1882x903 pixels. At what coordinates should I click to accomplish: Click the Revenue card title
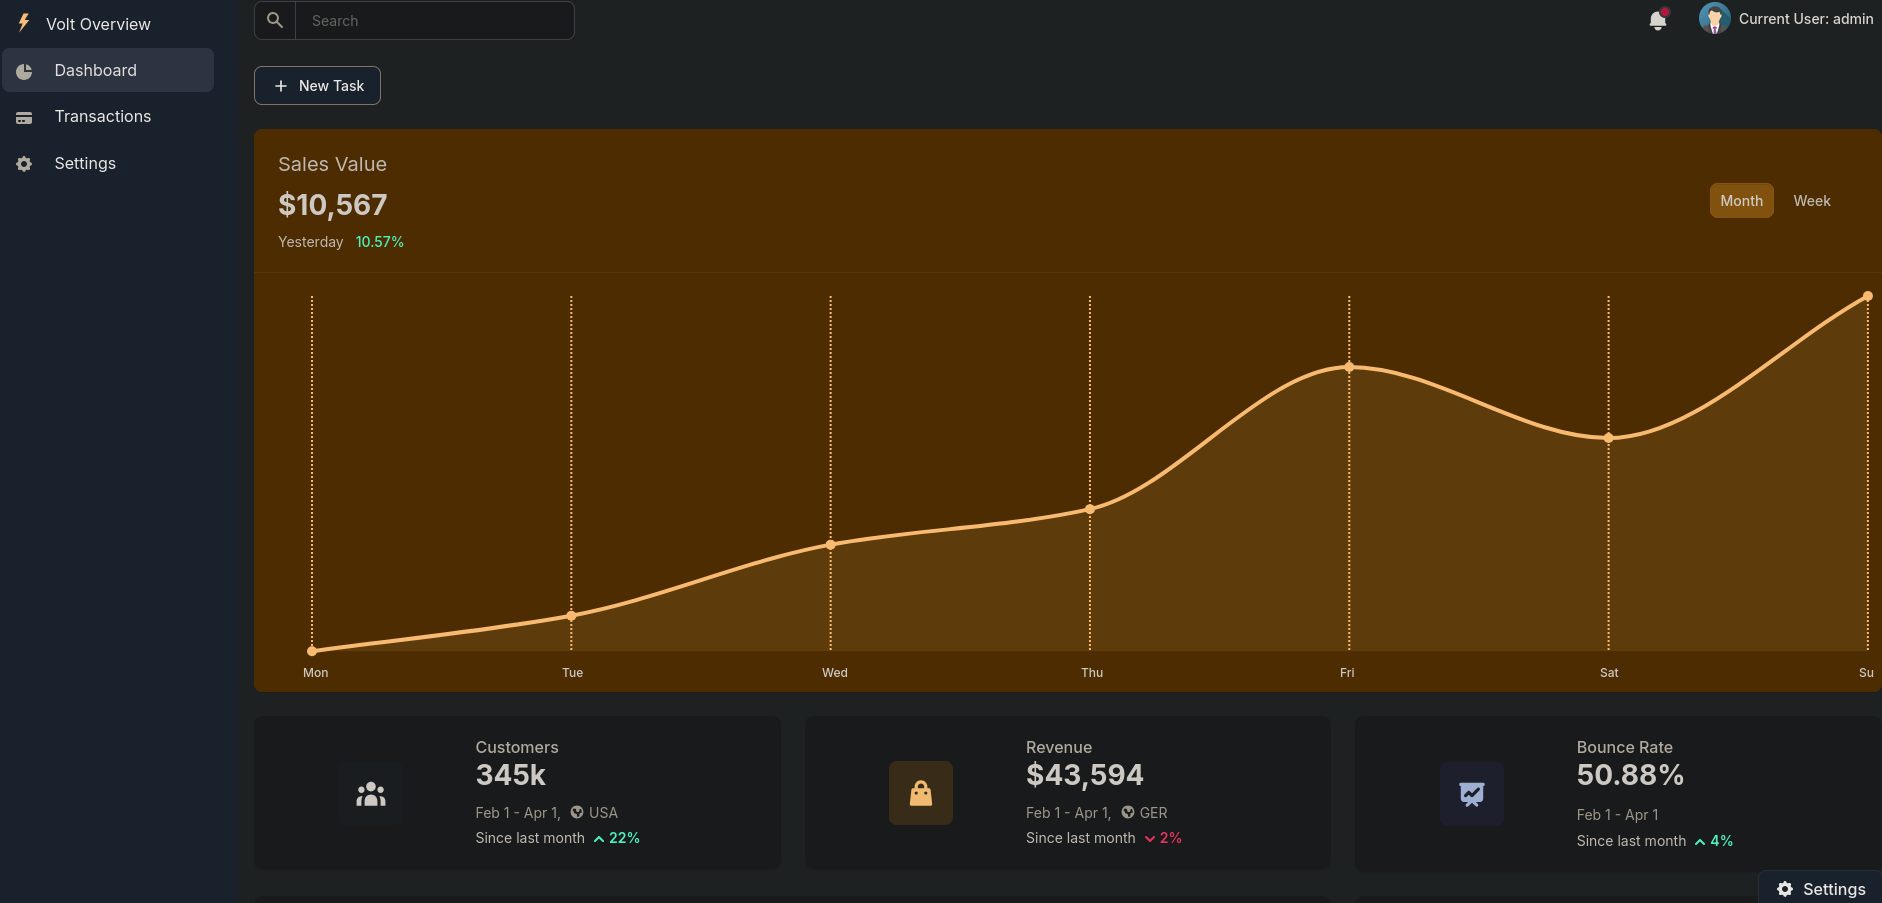click(1059, 747)
